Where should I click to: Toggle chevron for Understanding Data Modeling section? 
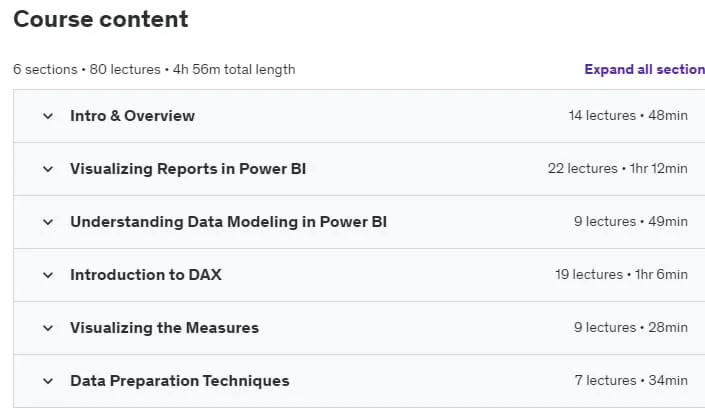[48, 222]
